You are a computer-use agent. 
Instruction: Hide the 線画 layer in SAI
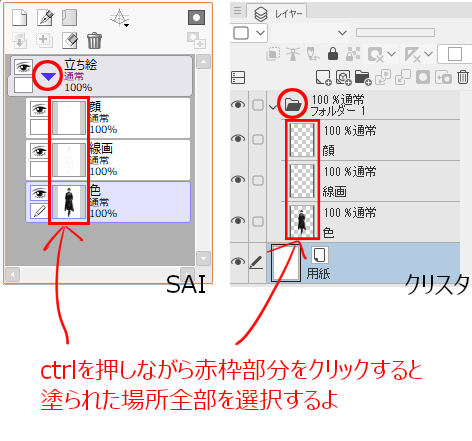pyautogui.click(x=39, y=151)
